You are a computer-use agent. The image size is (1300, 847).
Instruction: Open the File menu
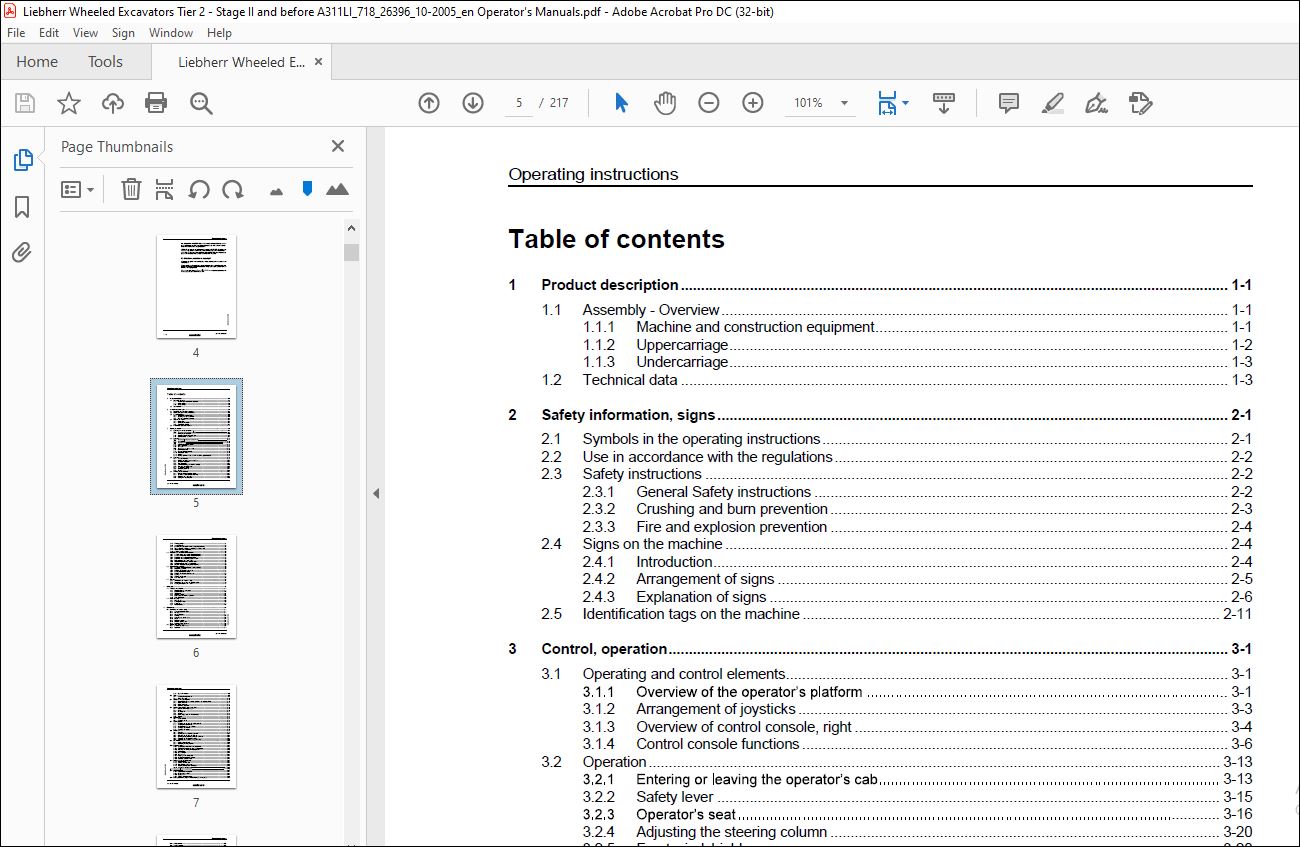coord(16,33)
